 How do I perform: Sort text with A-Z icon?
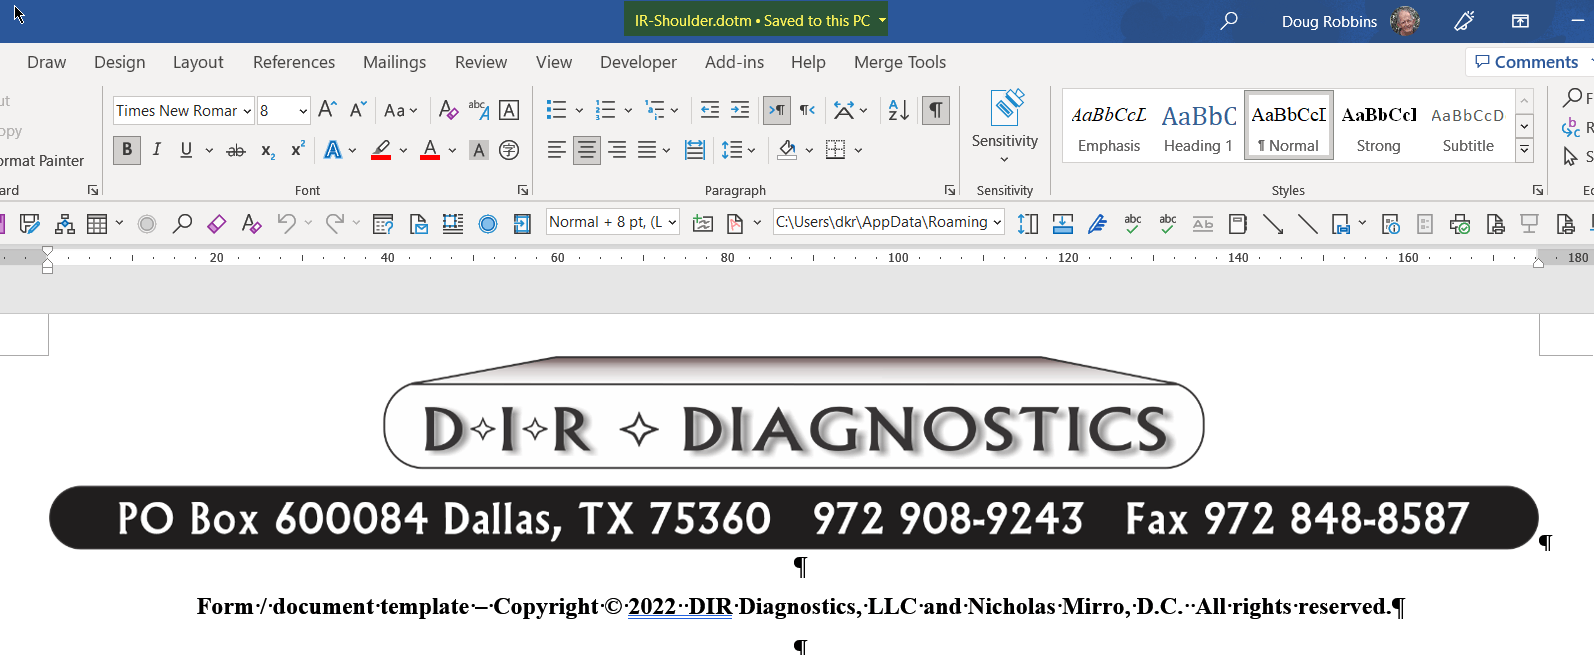(x=898, y=110)
